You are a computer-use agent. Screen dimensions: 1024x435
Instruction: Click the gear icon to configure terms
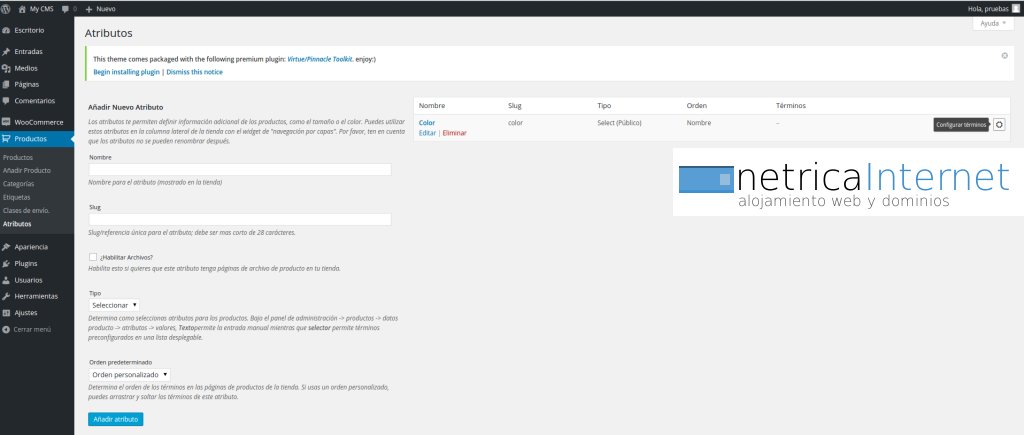[999, 124]
